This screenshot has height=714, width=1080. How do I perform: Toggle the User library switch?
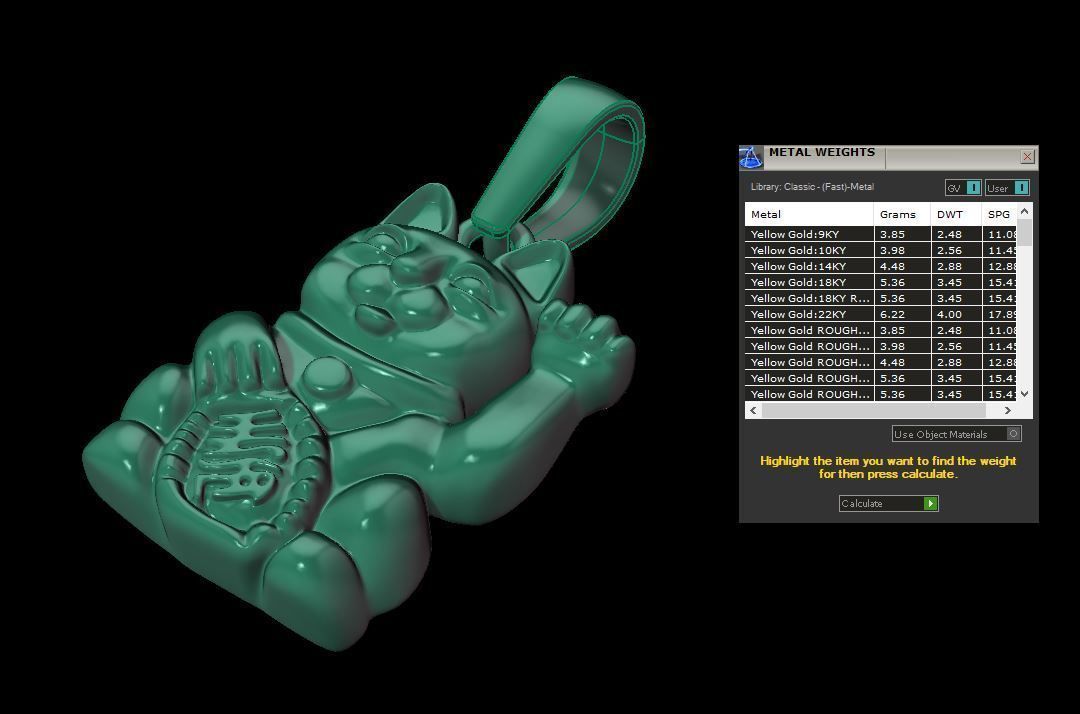1007,187
